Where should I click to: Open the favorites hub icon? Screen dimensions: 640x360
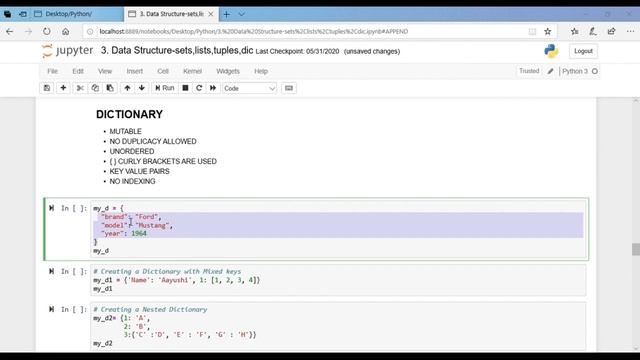575,31
